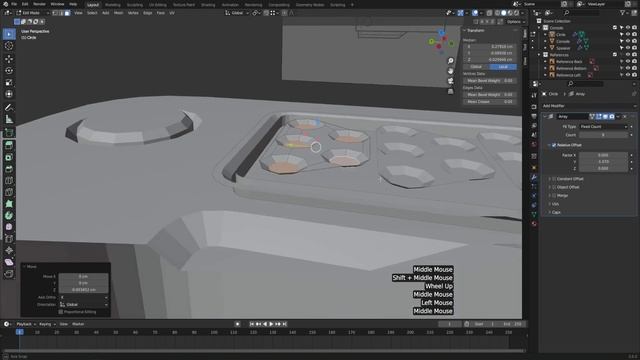Open the Orientation Global dropdown in Move panel
The height and width of the screenshot is (360, 640).
click(x=83, y=305)
